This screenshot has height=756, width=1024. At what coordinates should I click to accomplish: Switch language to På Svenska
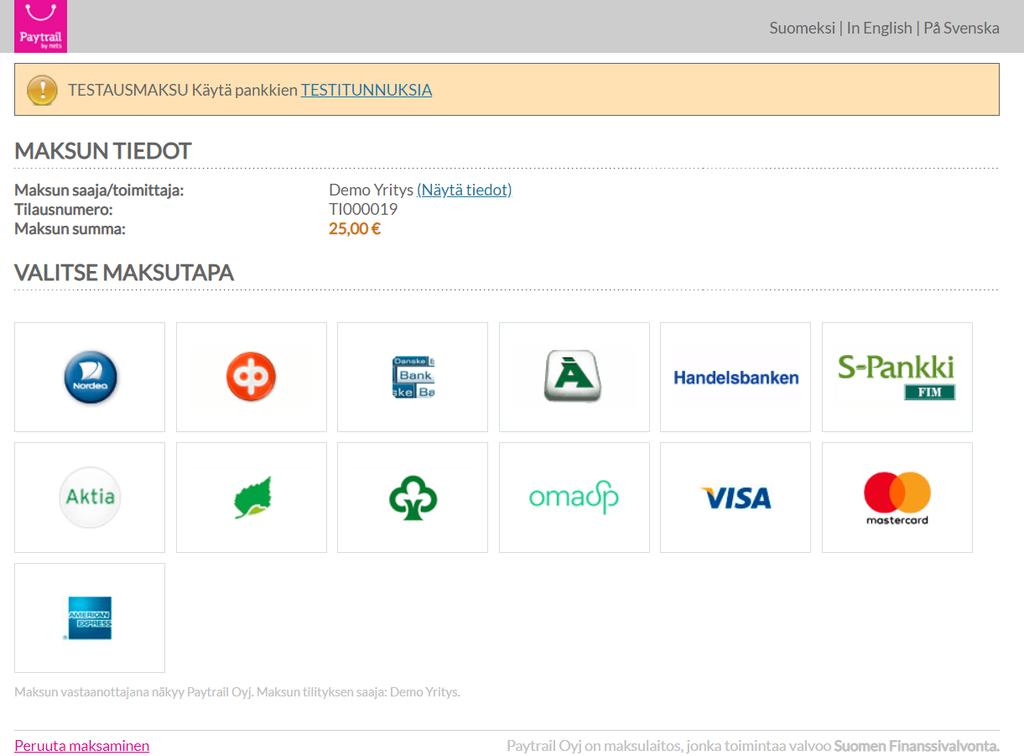pyautogui.click(x=961, y=28)
